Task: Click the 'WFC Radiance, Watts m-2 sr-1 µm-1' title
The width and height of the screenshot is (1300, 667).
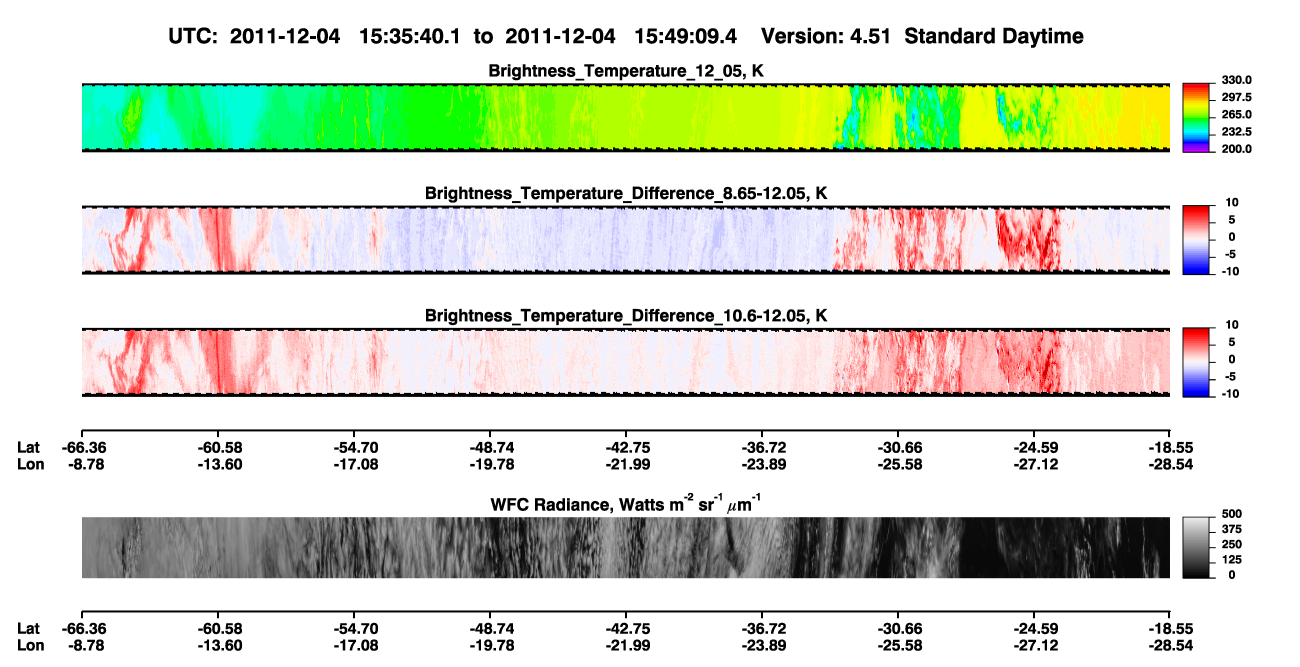Action: pyautogui.click(x=626, y=503)
